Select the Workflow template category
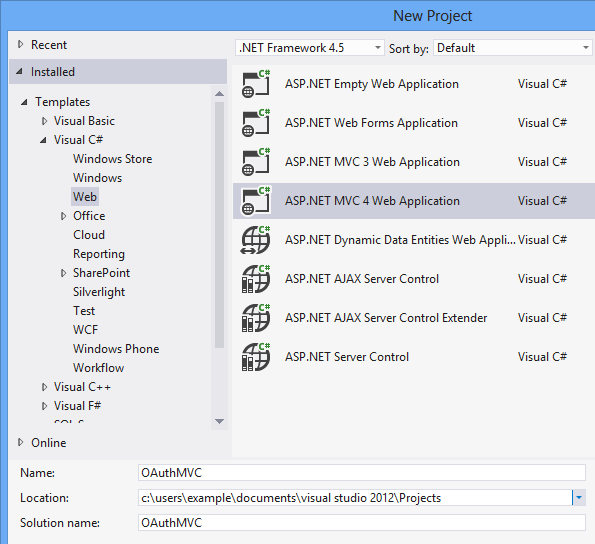The height and width of the screenshot is (544, 595). [99, 368]
